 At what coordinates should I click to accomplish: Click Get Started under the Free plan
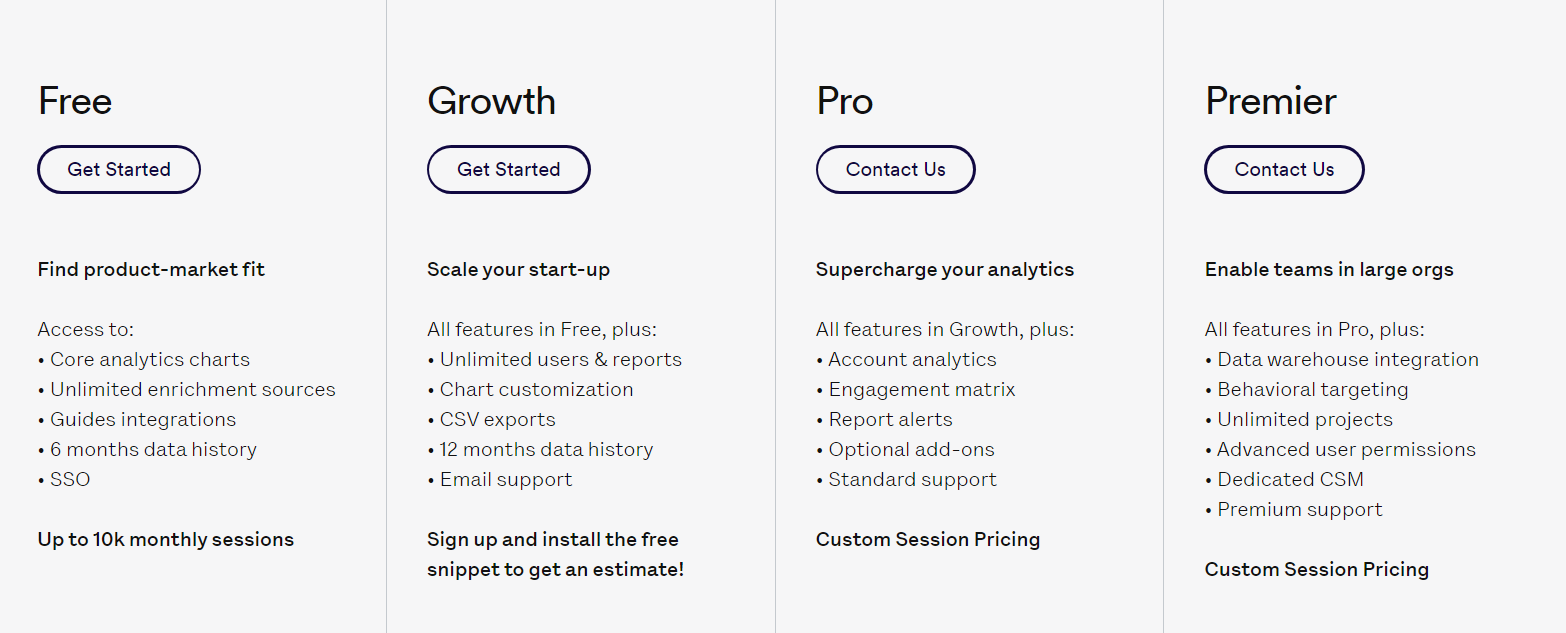click(x=119, y=170)
